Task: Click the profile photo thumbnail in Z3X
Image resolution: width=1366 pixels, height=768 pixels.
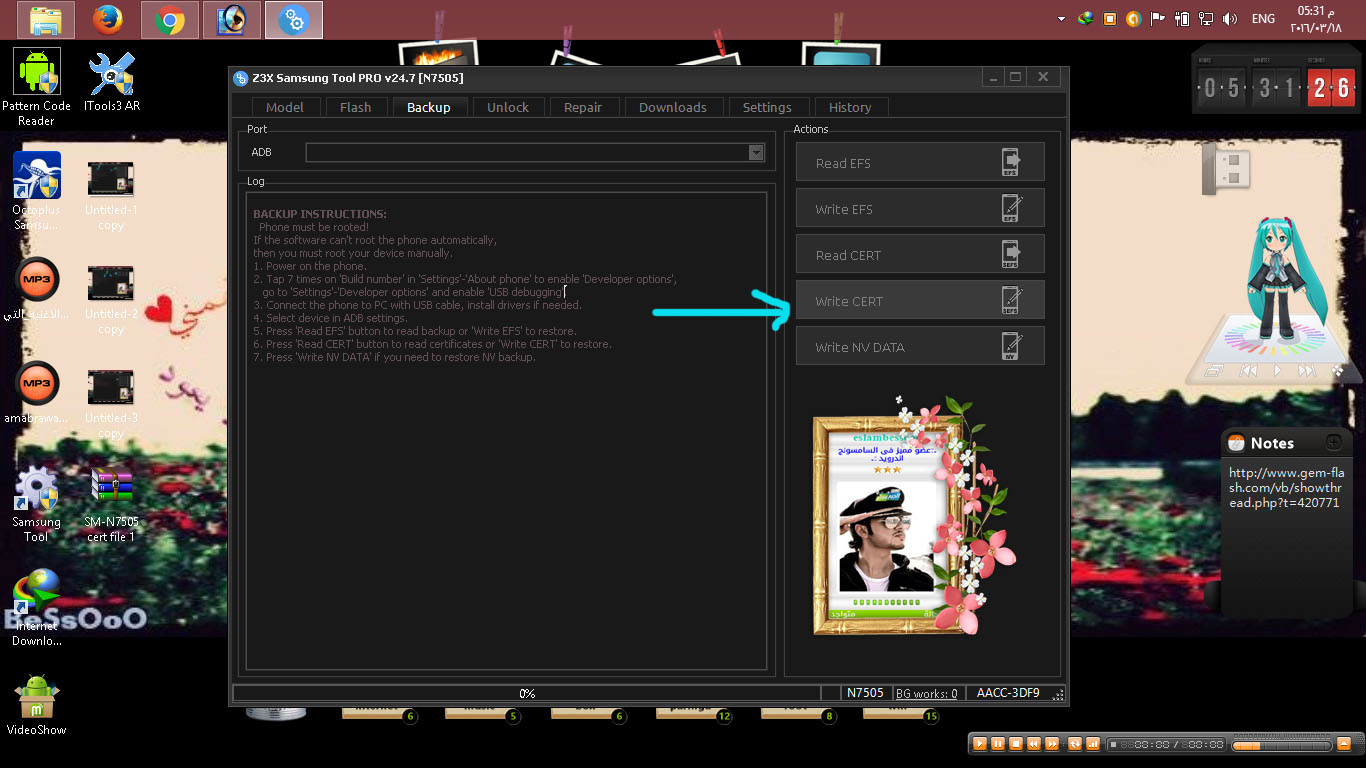Action: coord(887,537)
